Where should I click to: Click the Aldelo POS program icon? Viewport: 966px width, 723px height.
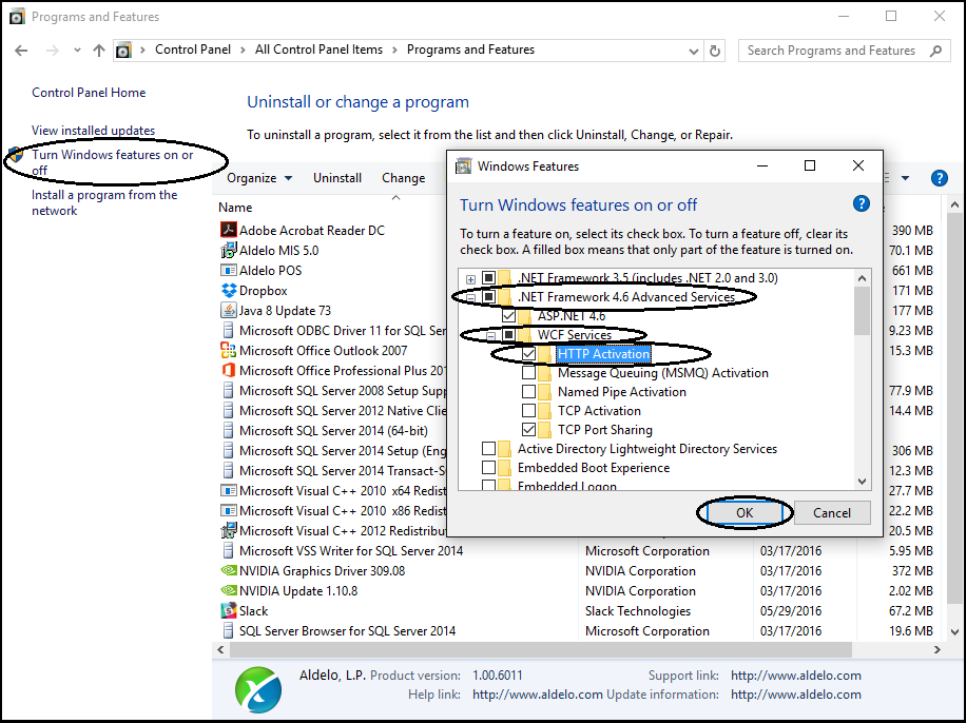tap(229, 270)
